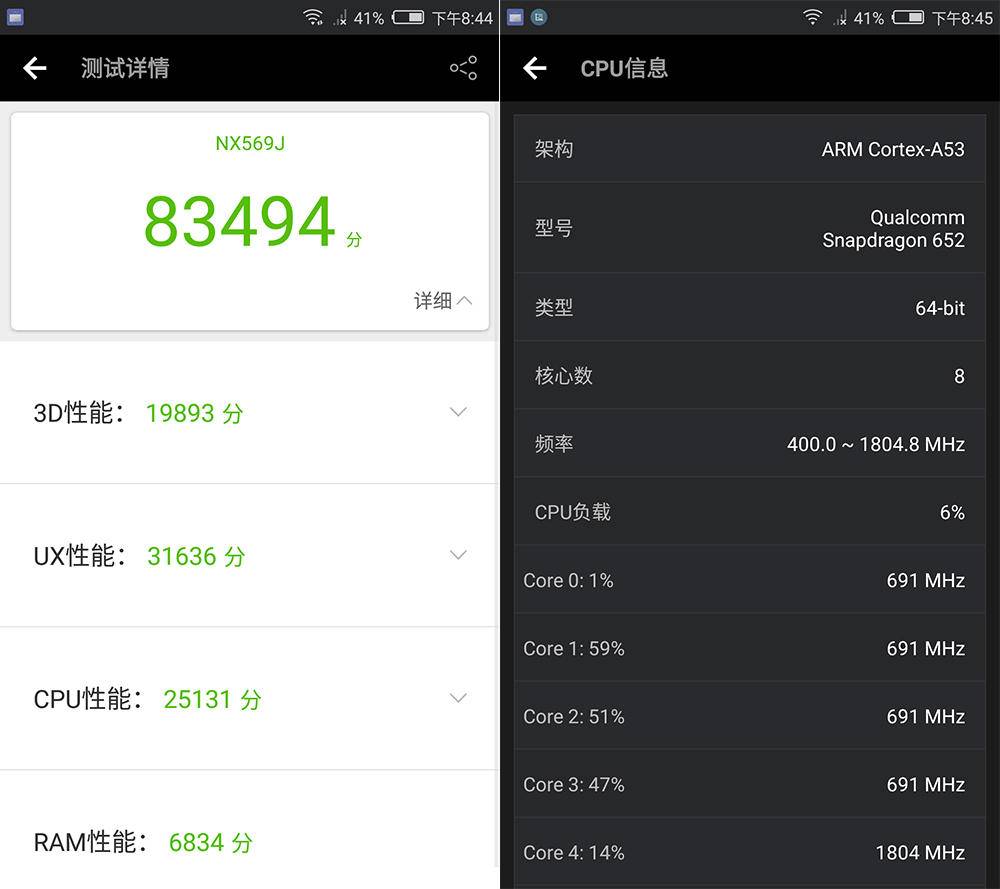Tap the back arrow on the CPU信息 screen
The image size is (1000, 889).
click(536, 68)
